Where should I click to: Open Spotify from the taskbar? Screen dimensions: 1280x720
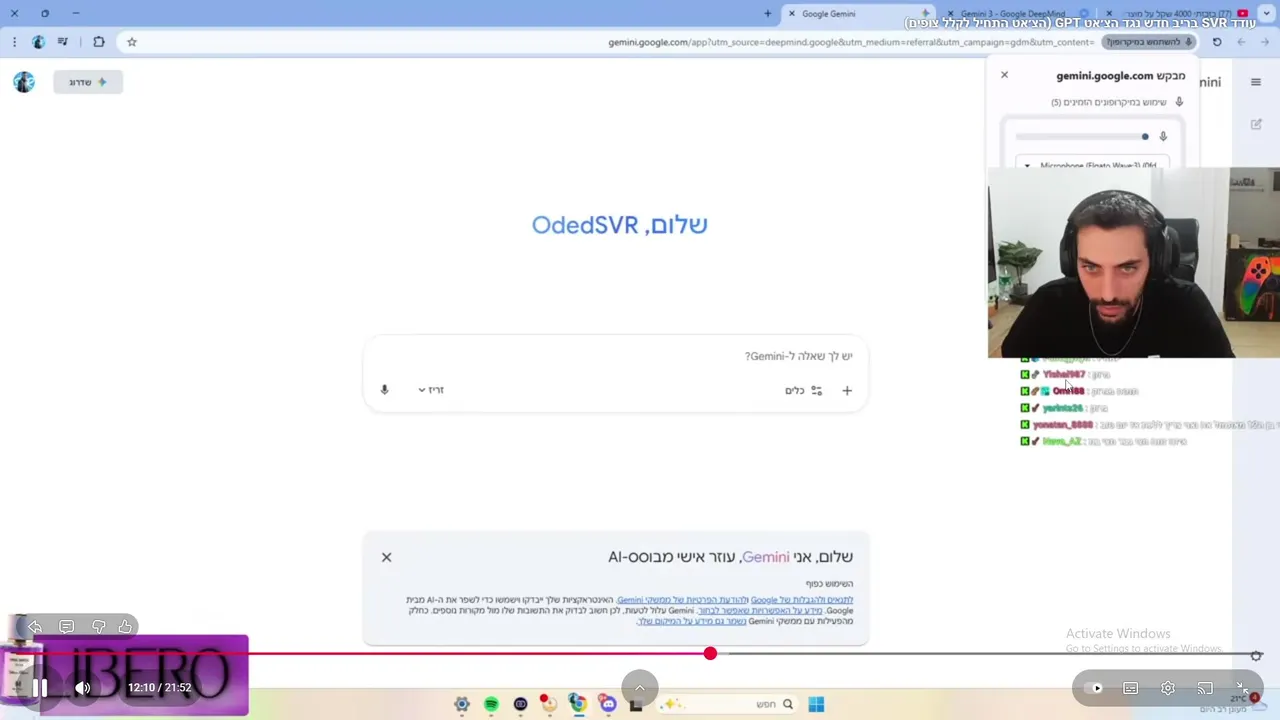pos(491,704)
